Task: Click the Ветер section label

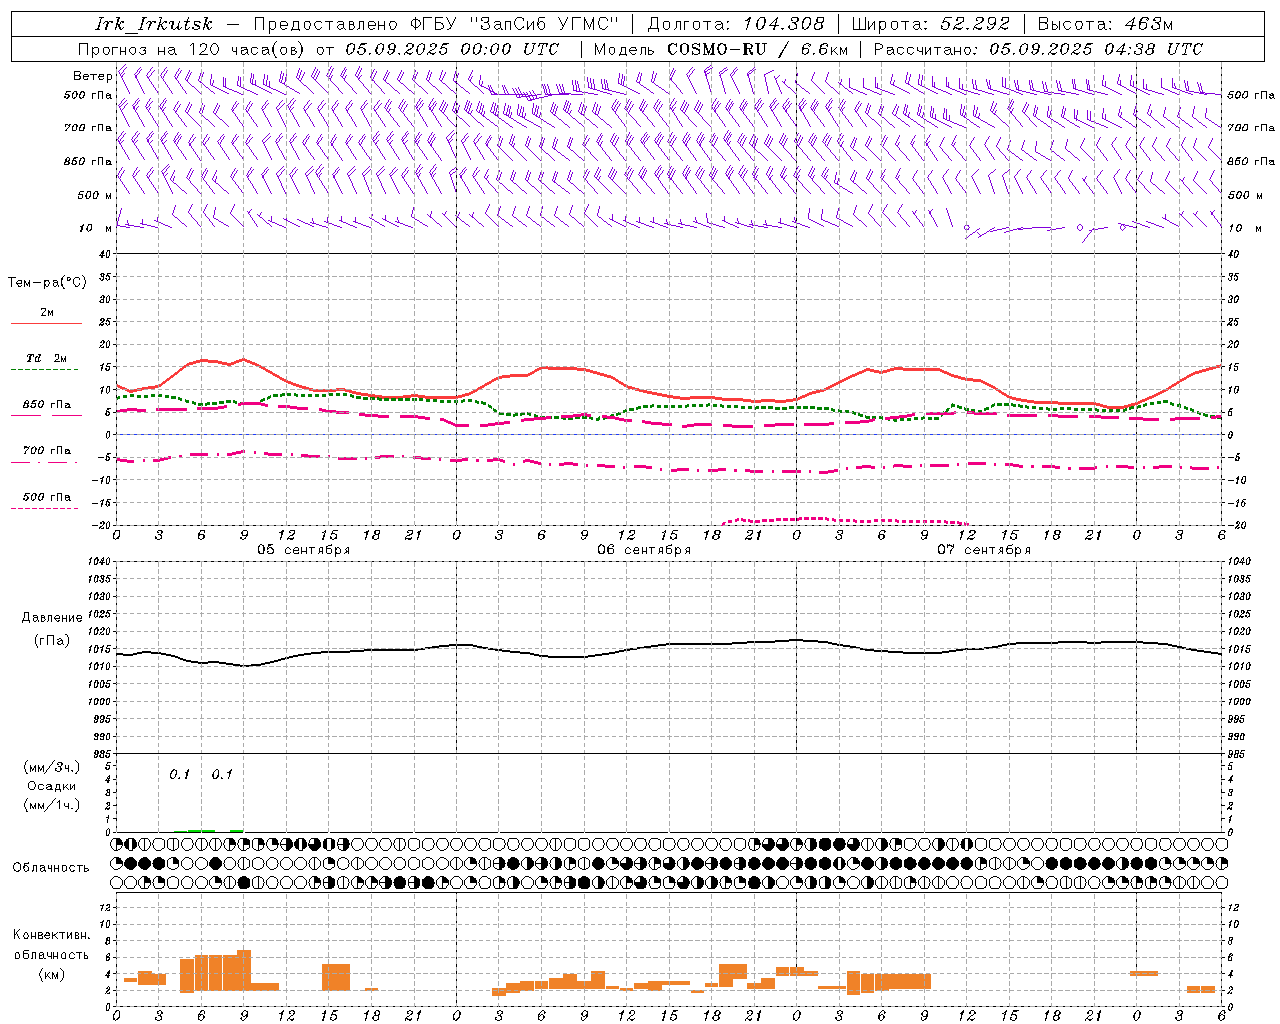Action: (92, 76)
